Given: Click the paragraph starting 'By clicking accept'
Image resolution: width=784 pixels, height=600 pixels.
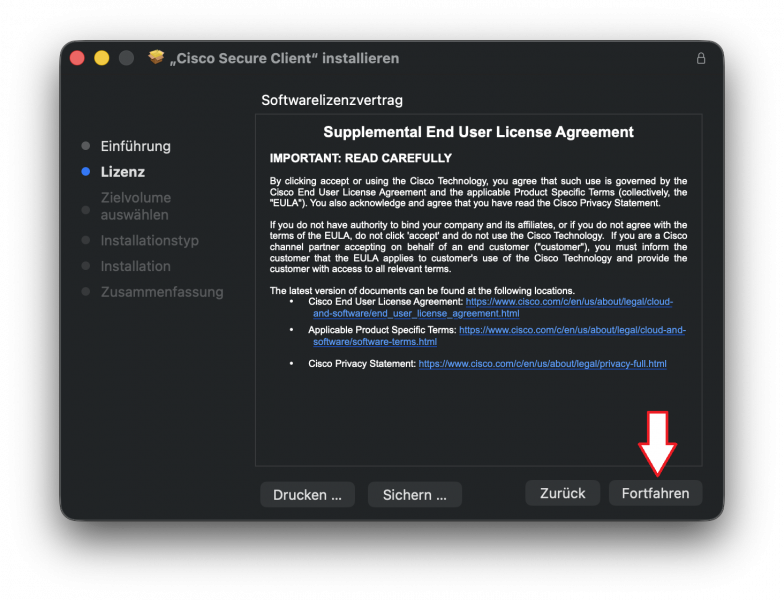Looking at the screenshot, I should (478, 192).
